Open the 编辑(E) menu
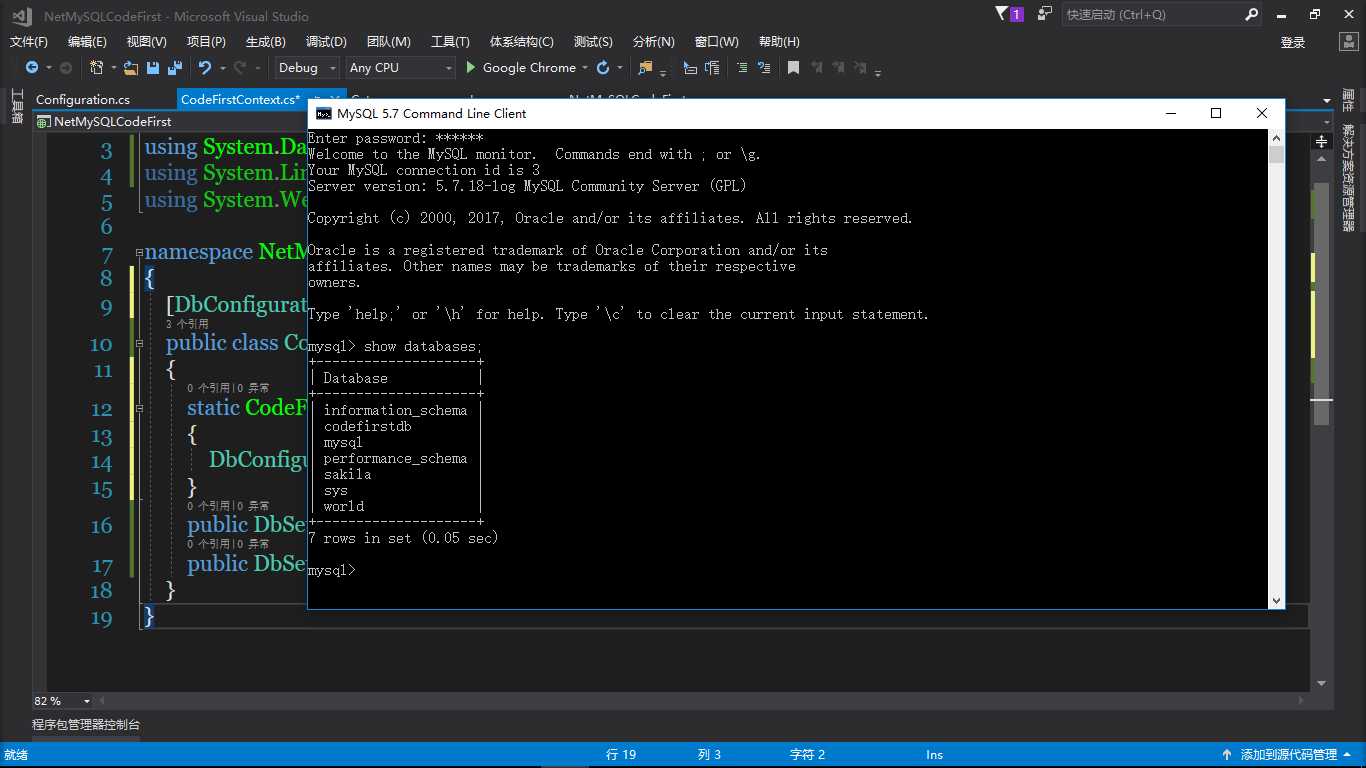Screen dimensions: 1366x768 tap(87, 41)
